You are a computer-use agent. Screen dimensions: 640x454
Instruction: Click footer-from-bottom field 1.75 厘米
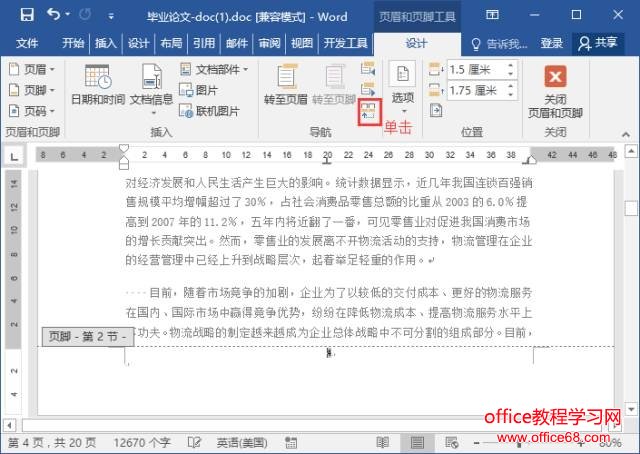[476, 90]
